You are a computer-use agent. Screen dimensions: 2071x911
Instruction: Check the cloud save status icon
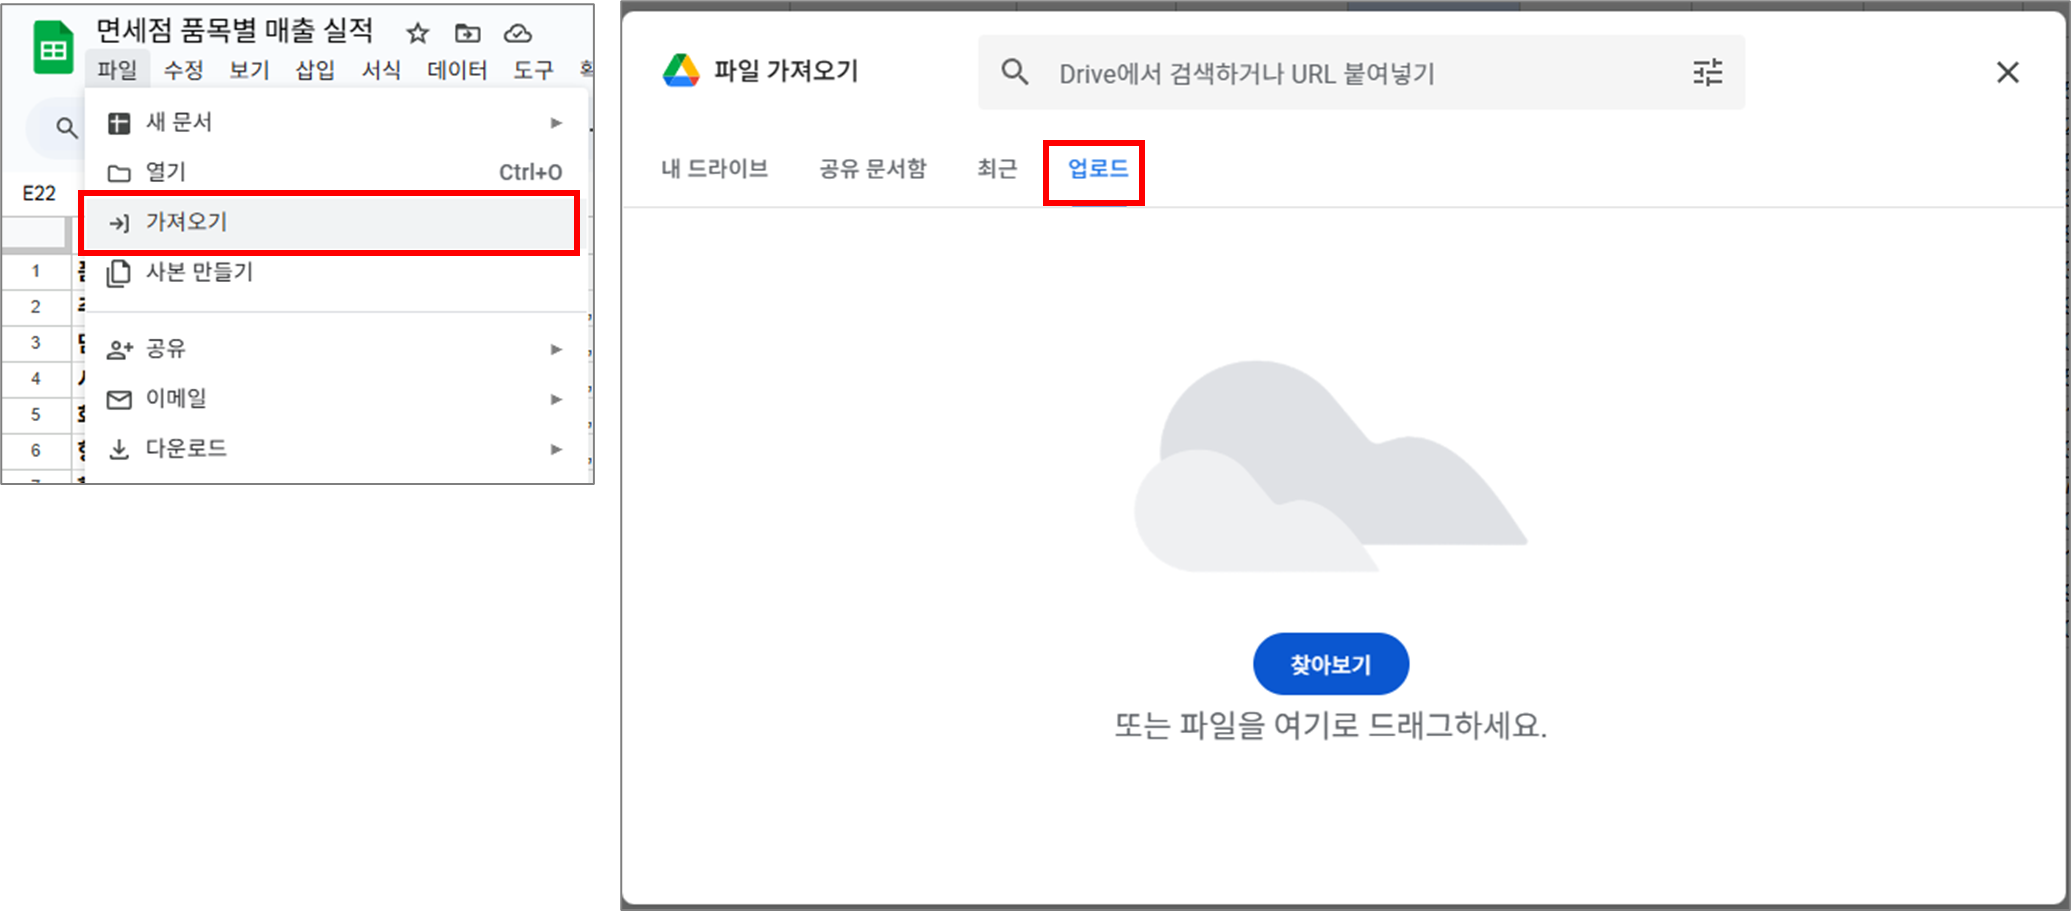[x=517, y=34]
